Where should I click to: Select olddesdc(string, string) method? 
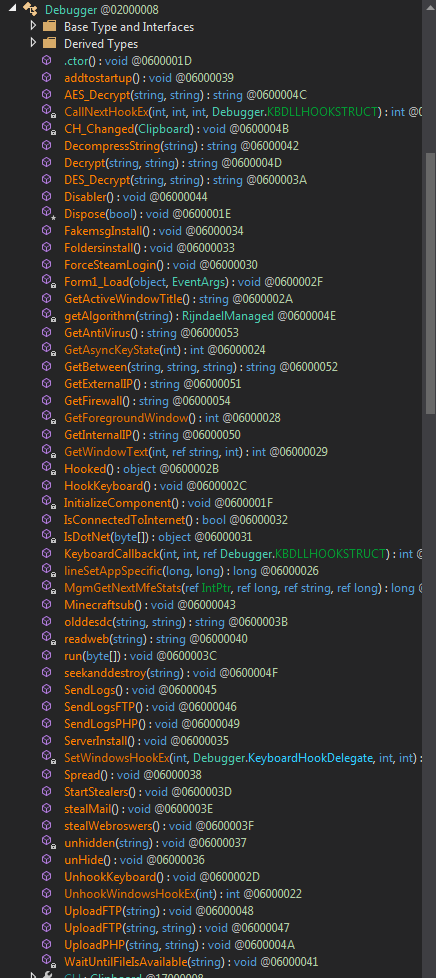pyautogui.click(x=175, y=621)
